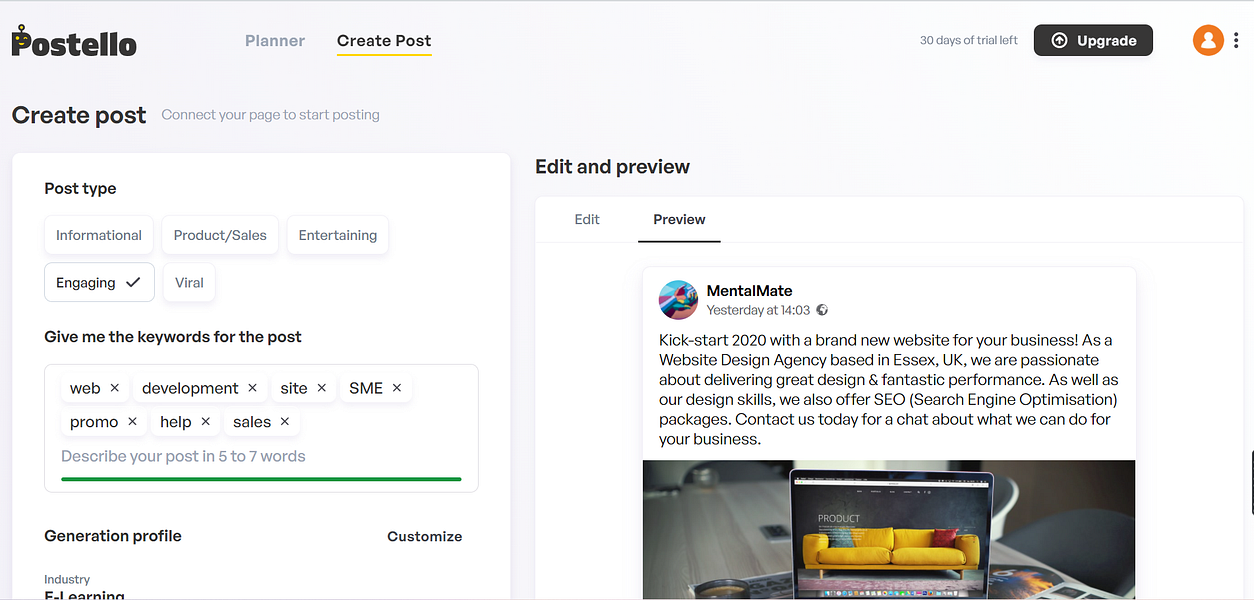Click the Upgrade button
Viewport: 1254px width, 600px height.
[x=1093, y=40]
